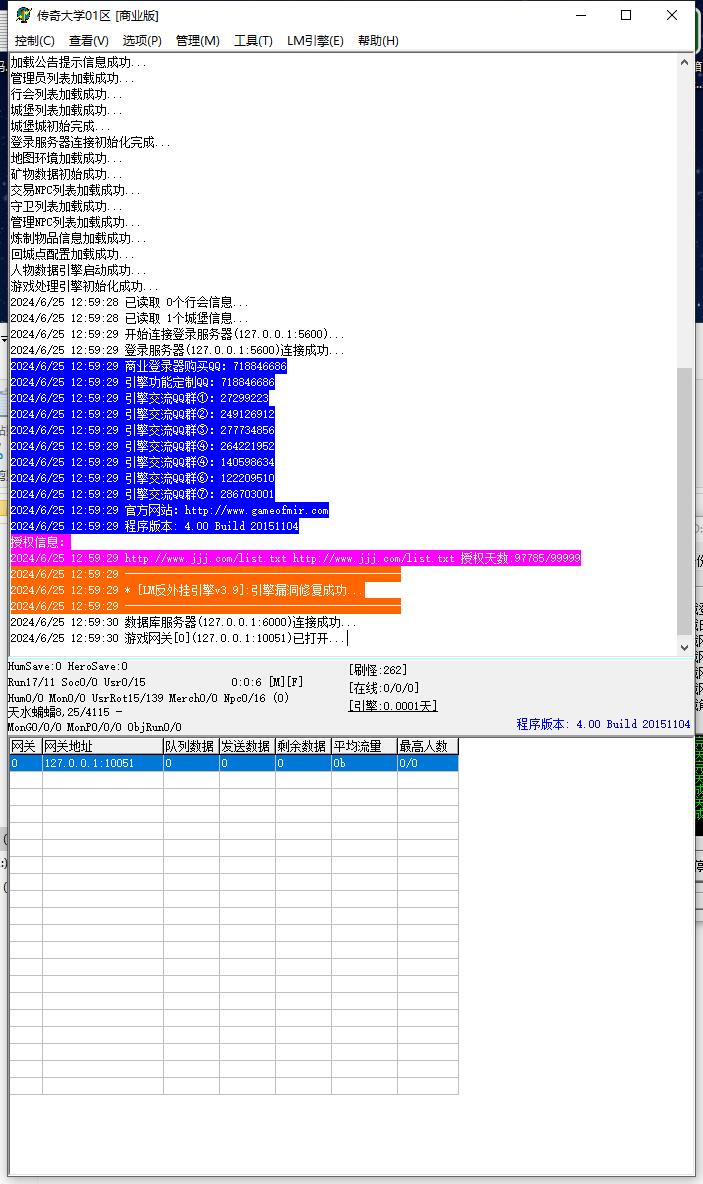Click the 天水蝙蝠8,25/4115 status text
The width and height of the screenshot is (703, 1184).
coord(65,712)
